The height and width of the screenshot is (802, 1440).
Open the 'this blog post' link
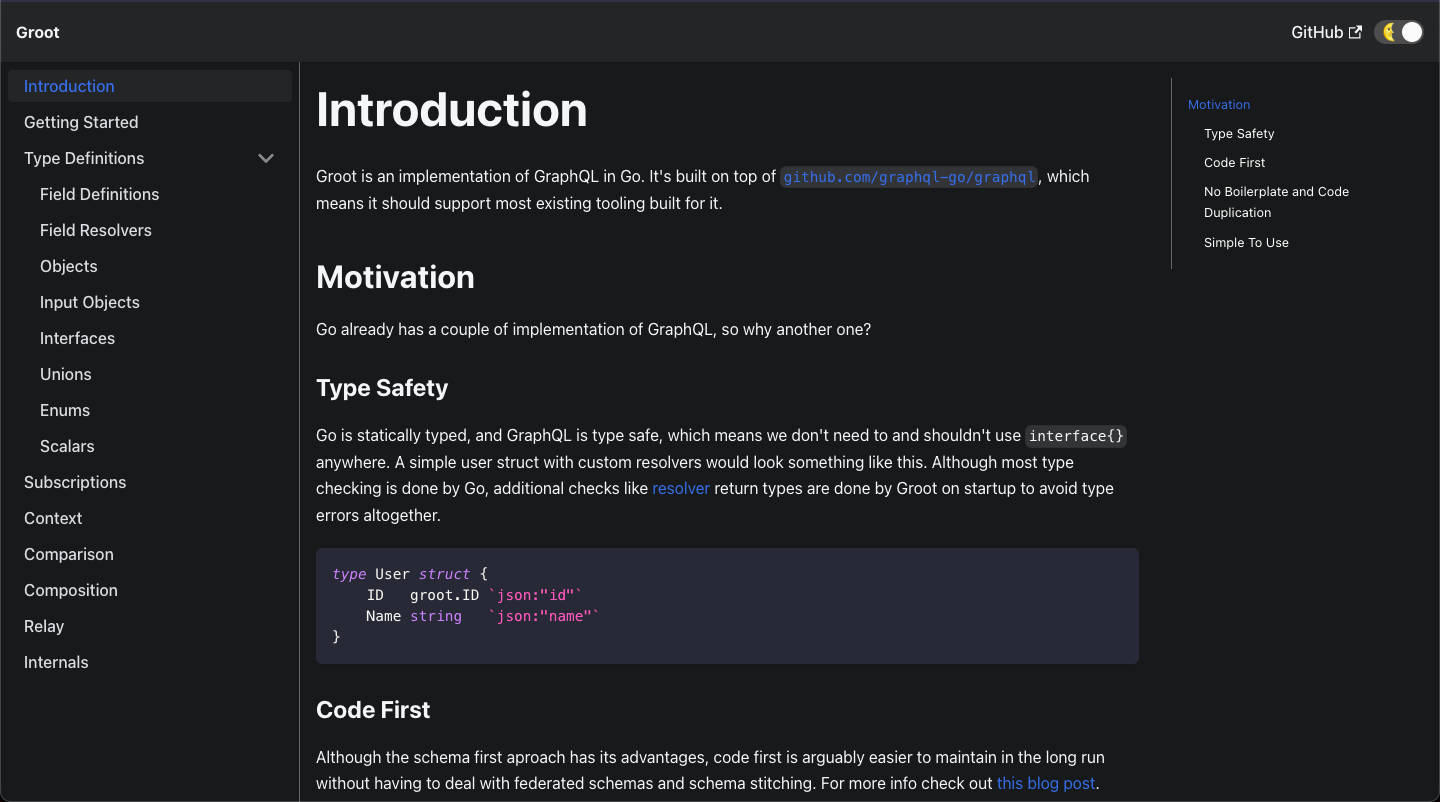tap(1046, 783)
